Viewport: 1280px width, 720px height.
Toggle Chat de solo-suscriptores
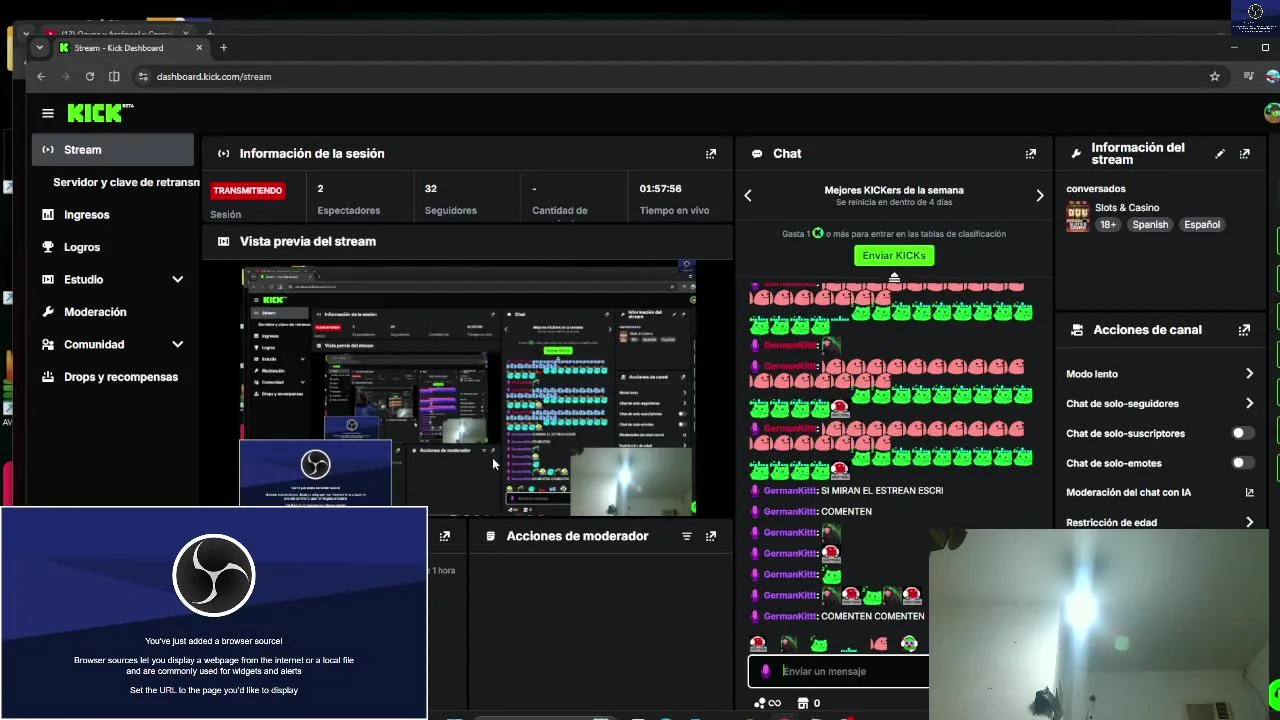pyautogui.click(x=1242, y=433)
